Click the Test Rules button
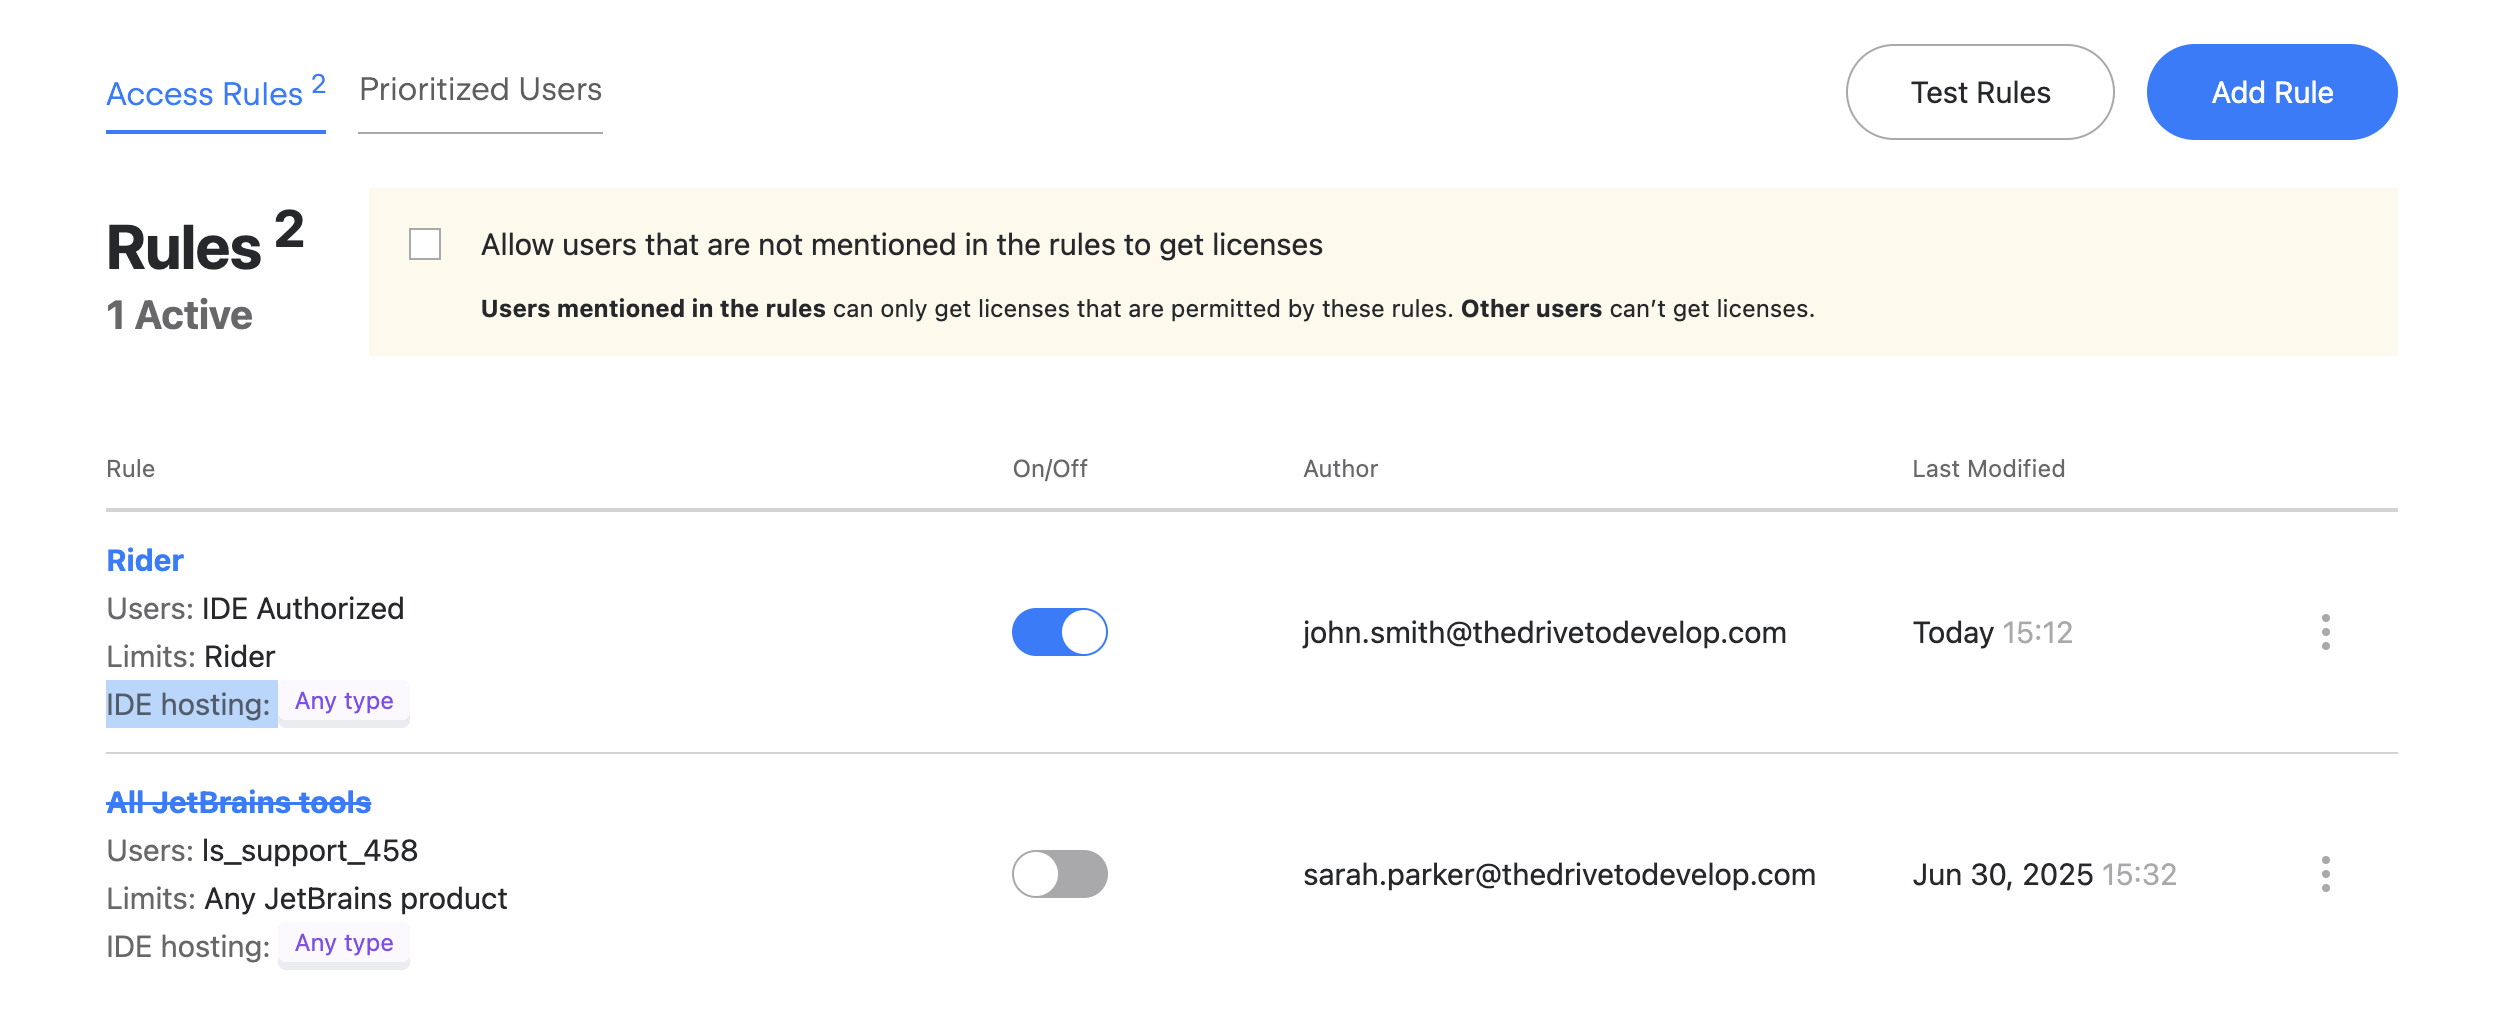The height and width of the screenshot is (1032, 2504). (1979, 92)
